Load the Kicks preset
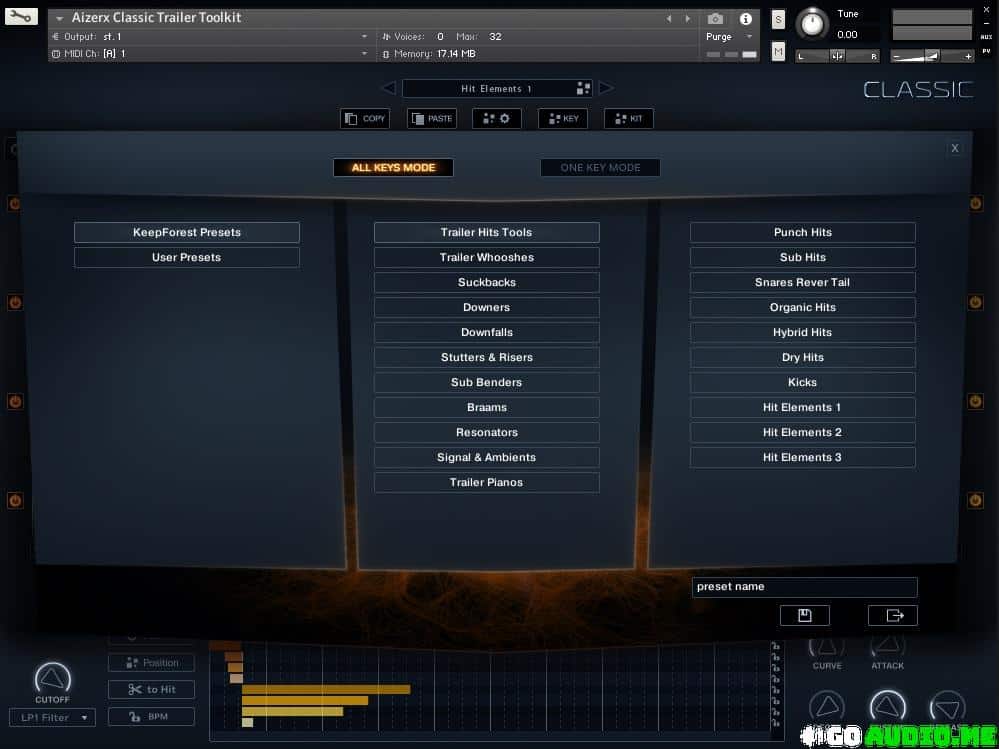This screenshot has width=999, height=749. pyautogui.click(x=803, y=382)
